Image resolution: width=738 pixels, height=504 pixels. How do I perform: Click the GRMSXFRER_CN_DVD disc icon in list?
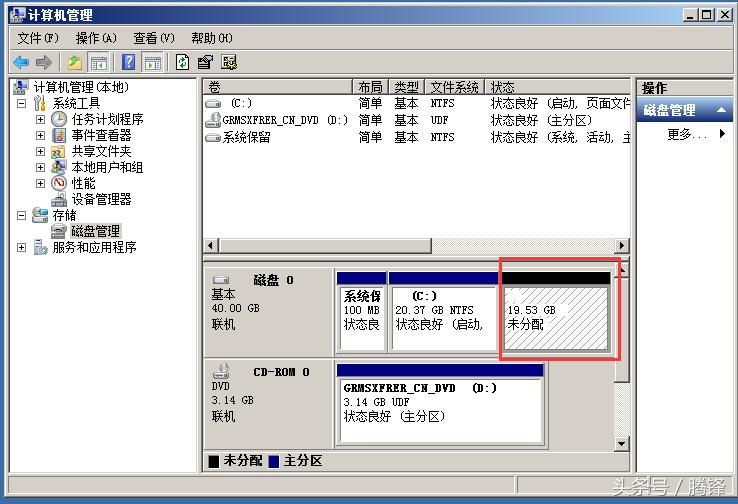coord(213,120)
